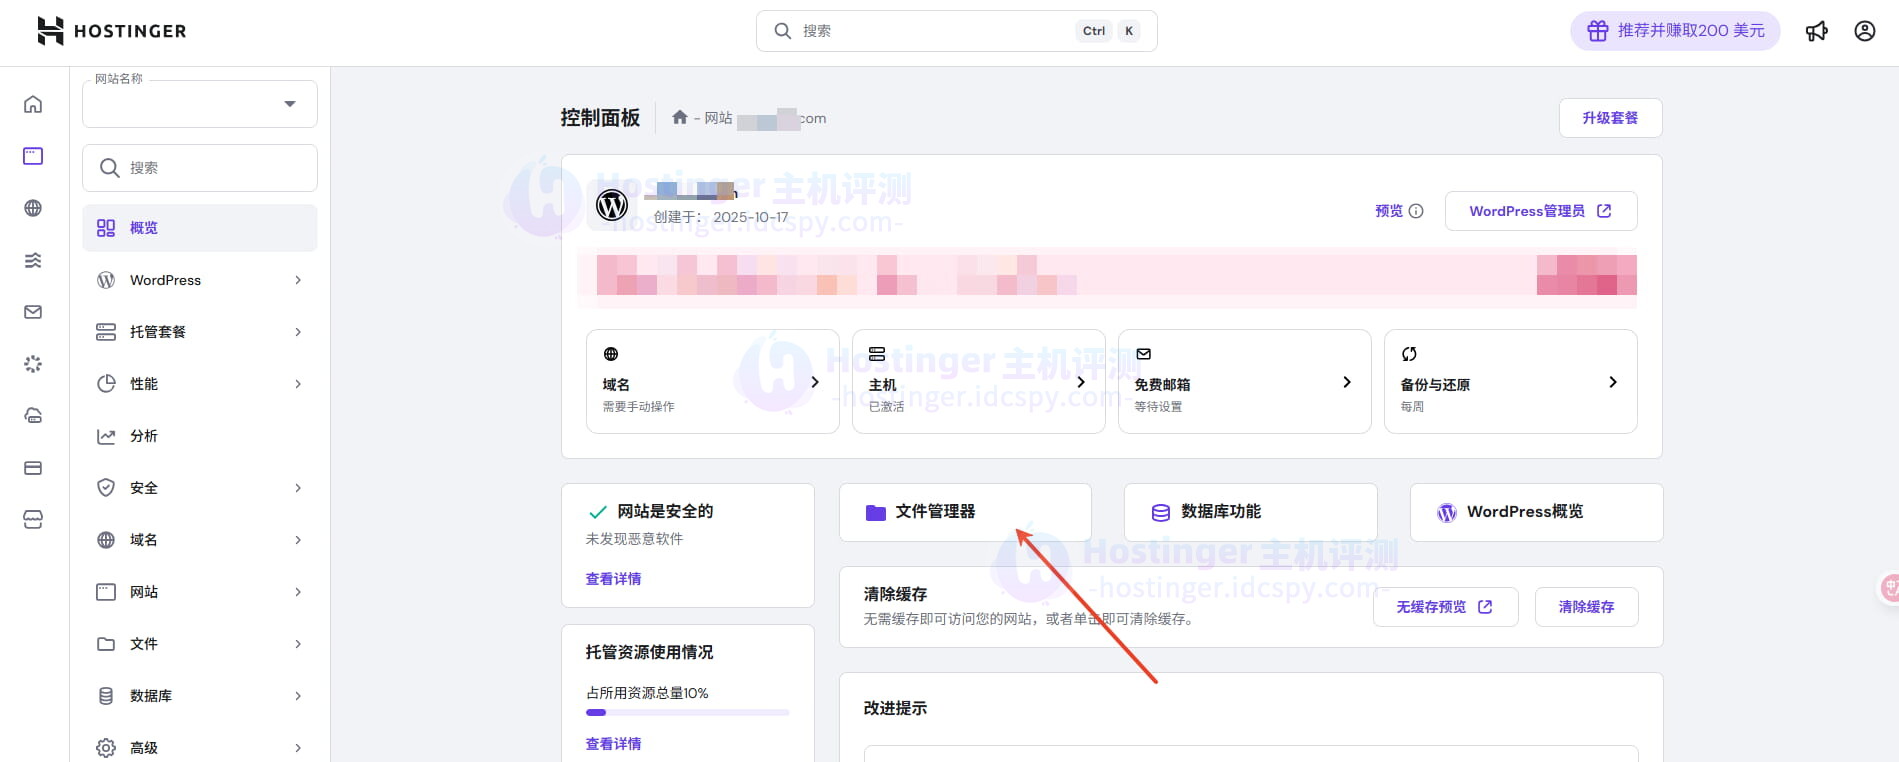
Task: Open the globe domains icon in left rail
Action: coord(33,208)
